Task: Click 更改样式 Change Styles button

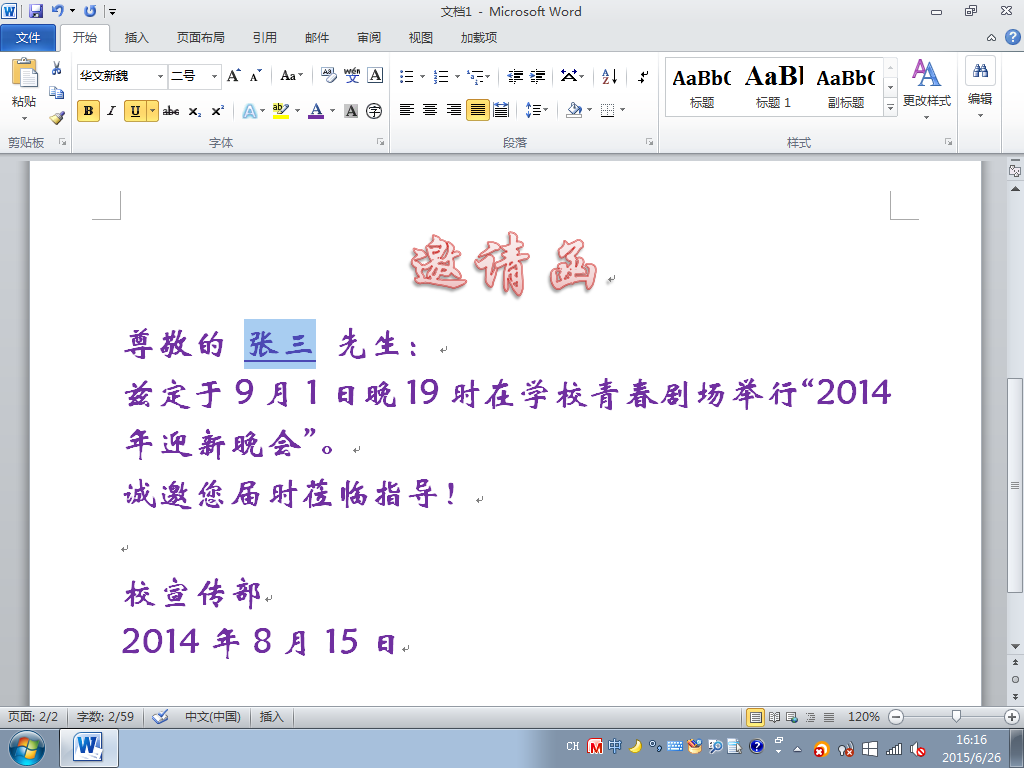Action: pos(927,88)
